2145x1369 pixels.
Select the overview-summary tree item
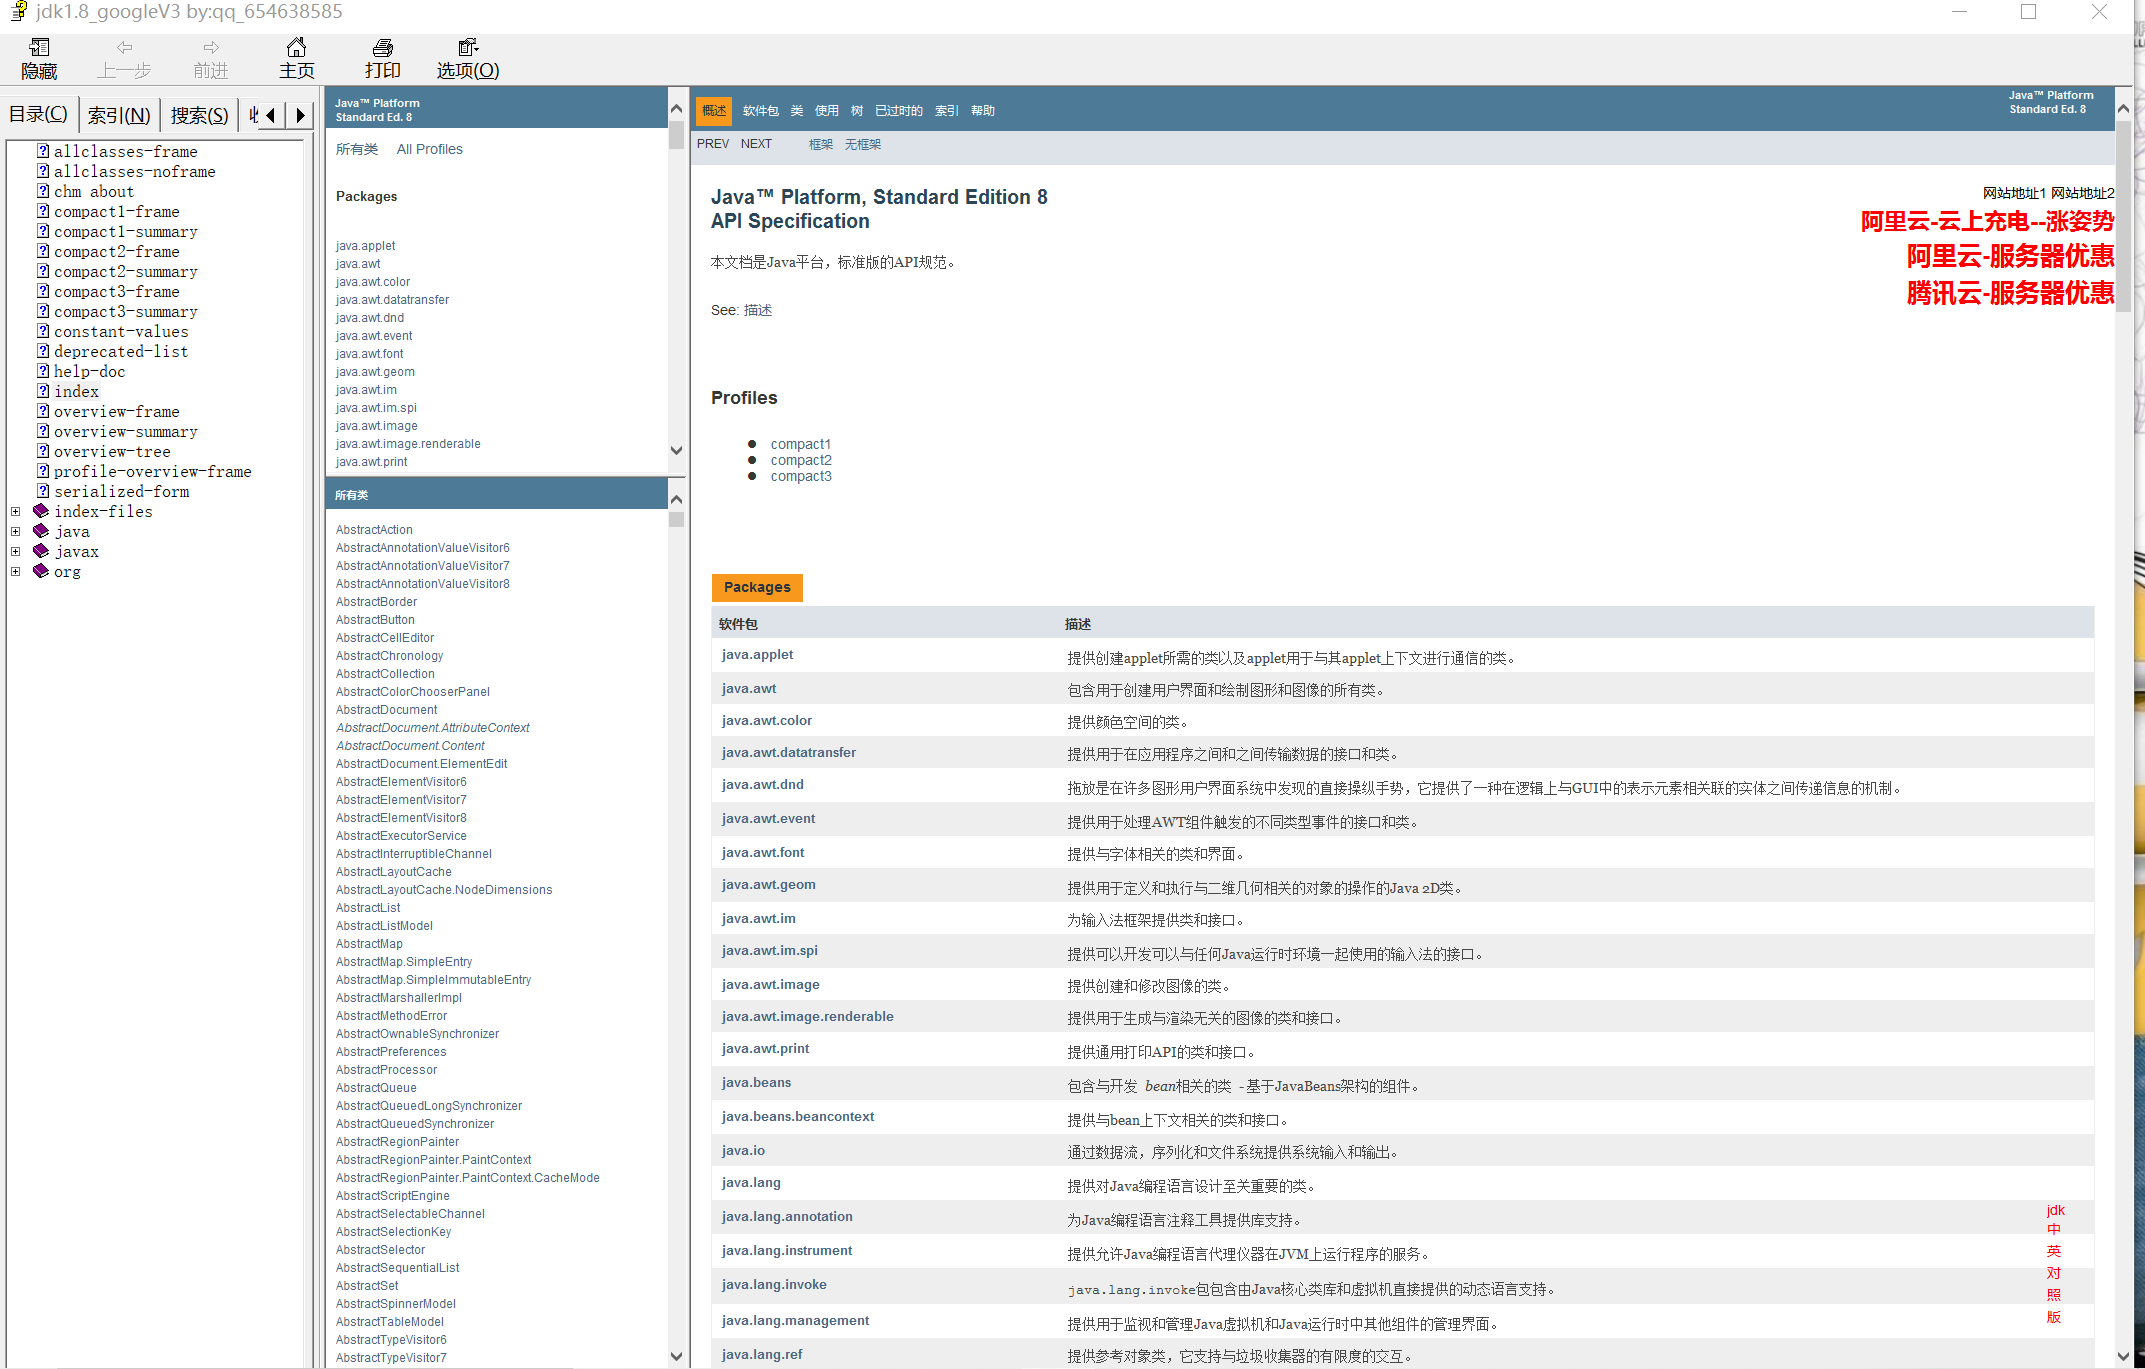click(x=125, y=431)
